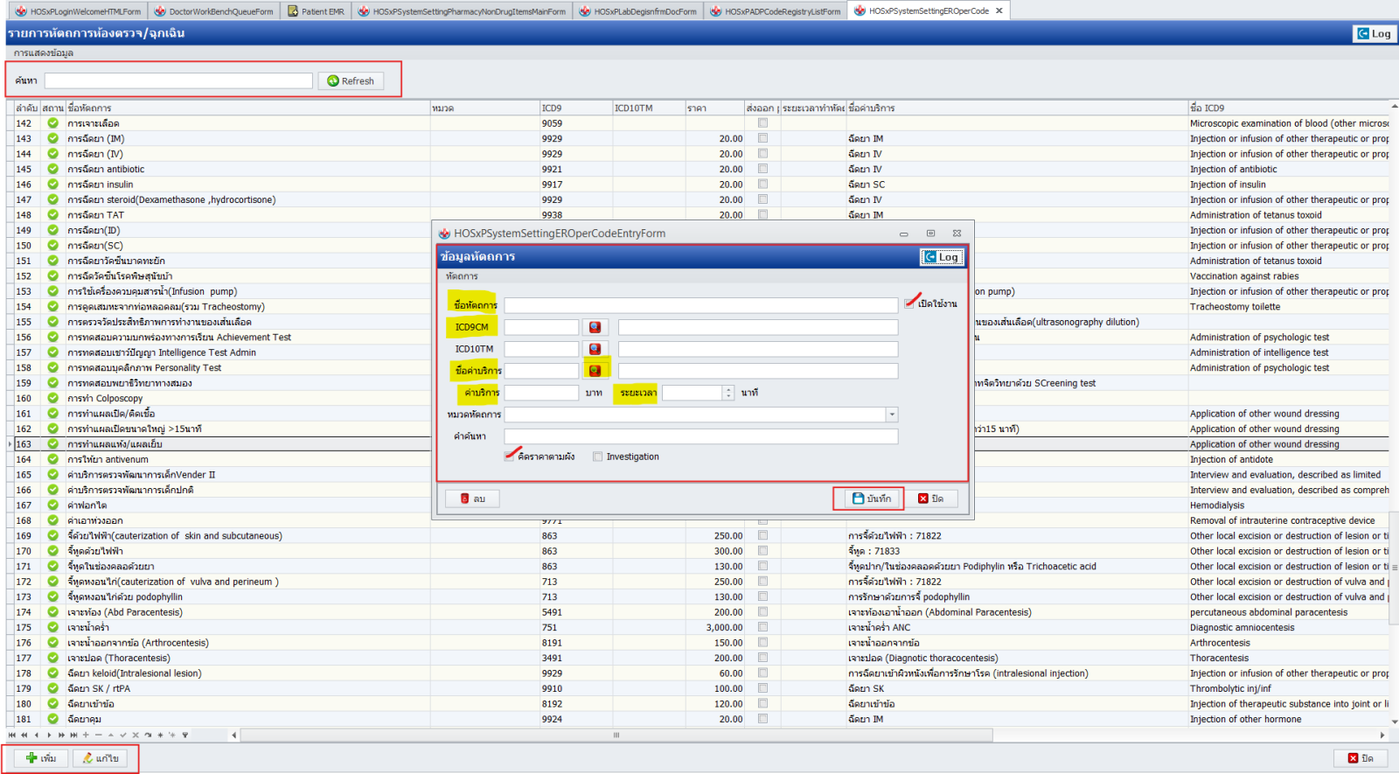Open ICD10TM lookup search icon in dialog
This screenshot has width=1399, height=774.
pos(595,349)
